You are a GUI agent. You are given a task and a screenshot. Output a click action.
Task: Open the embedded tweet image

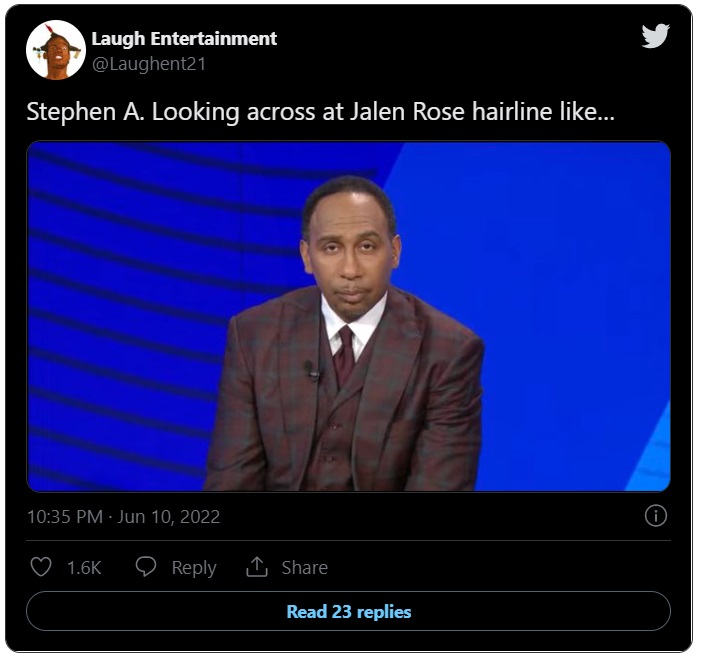348,316
